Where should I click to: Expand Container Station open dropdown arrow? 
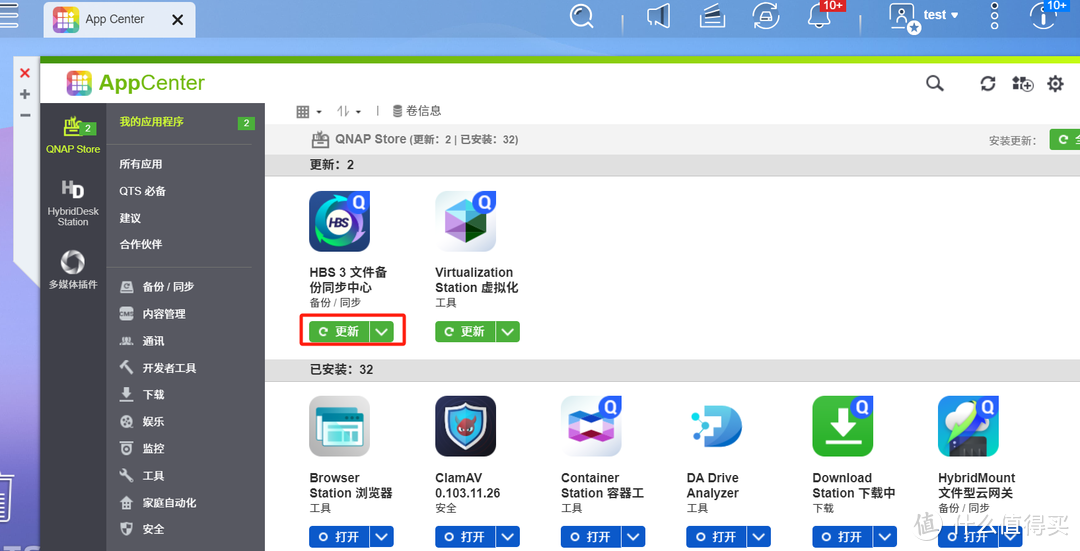[634, 537]
